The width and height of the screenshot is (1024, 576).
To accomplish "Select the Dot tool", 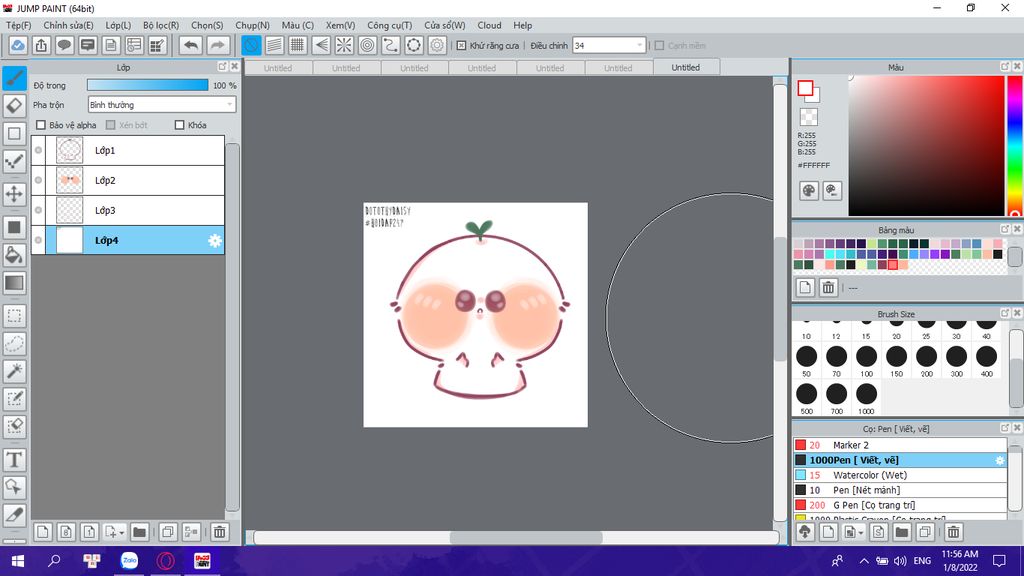I will (x=14, y=161).
